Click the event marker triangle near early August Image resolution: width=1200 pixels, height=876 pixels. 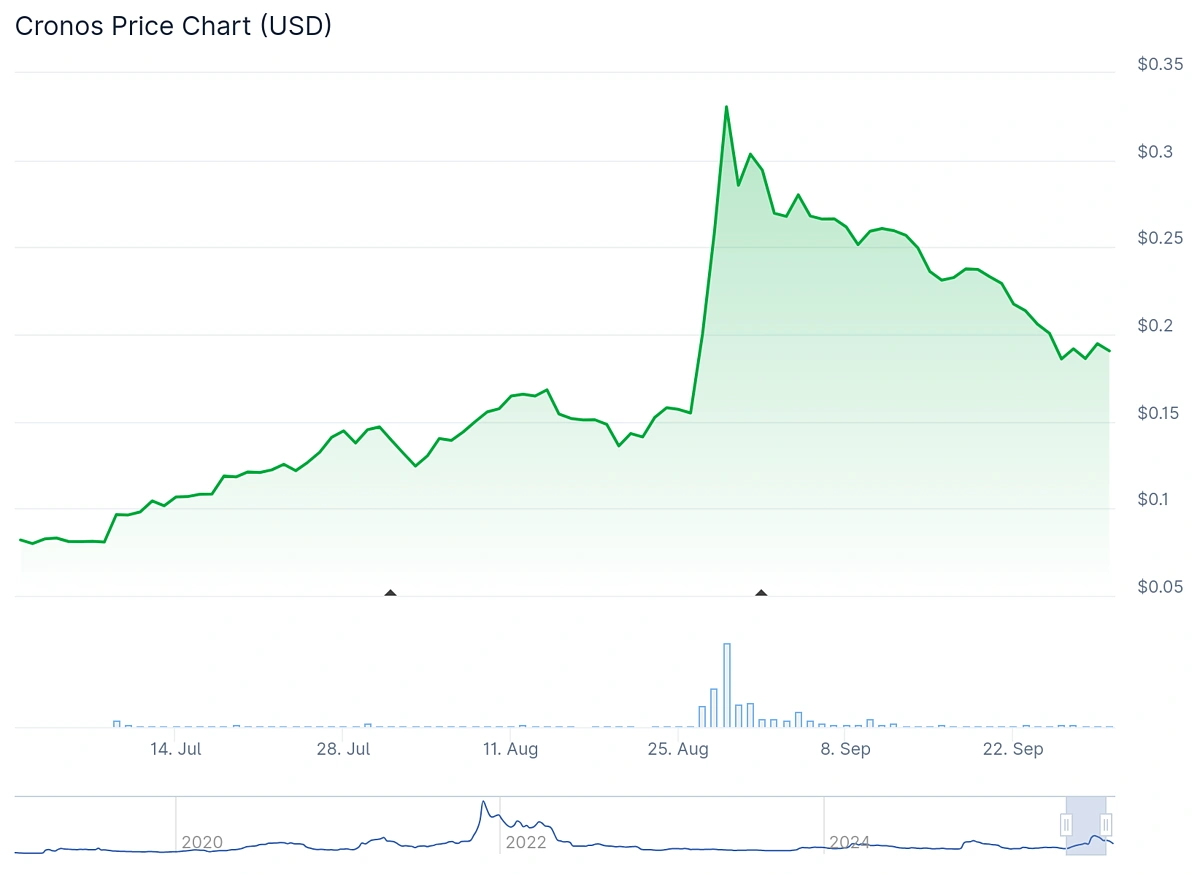[x=391, y=593]
